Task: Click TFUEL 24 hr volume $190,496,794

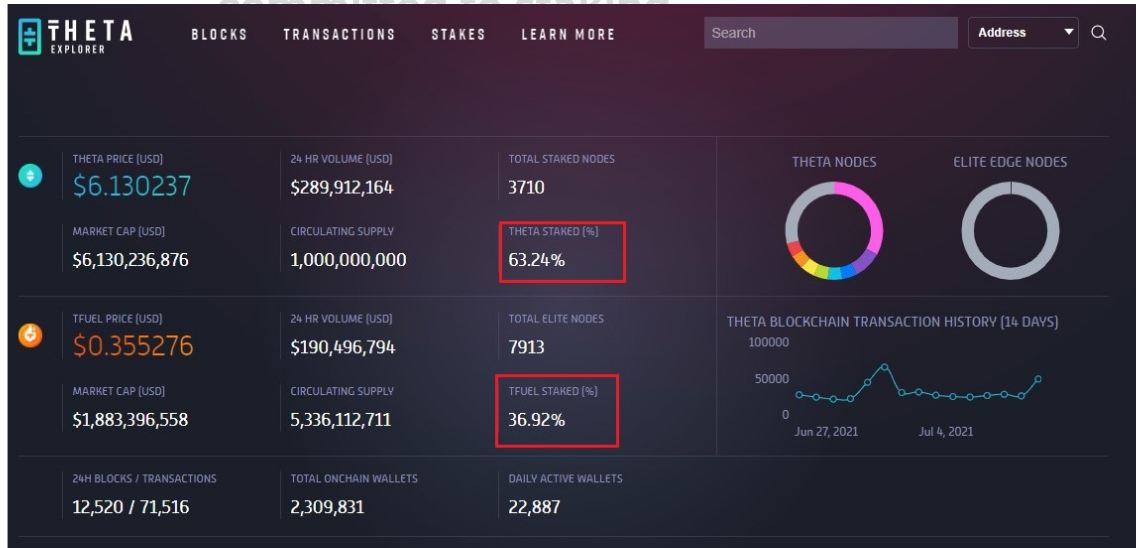Action: tap(342, 348)
